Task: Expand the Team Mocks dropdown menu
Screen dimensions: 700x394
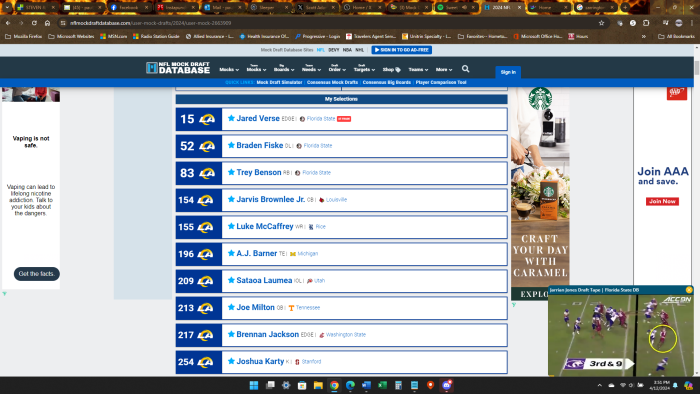Action: click(x=256, y=68)
